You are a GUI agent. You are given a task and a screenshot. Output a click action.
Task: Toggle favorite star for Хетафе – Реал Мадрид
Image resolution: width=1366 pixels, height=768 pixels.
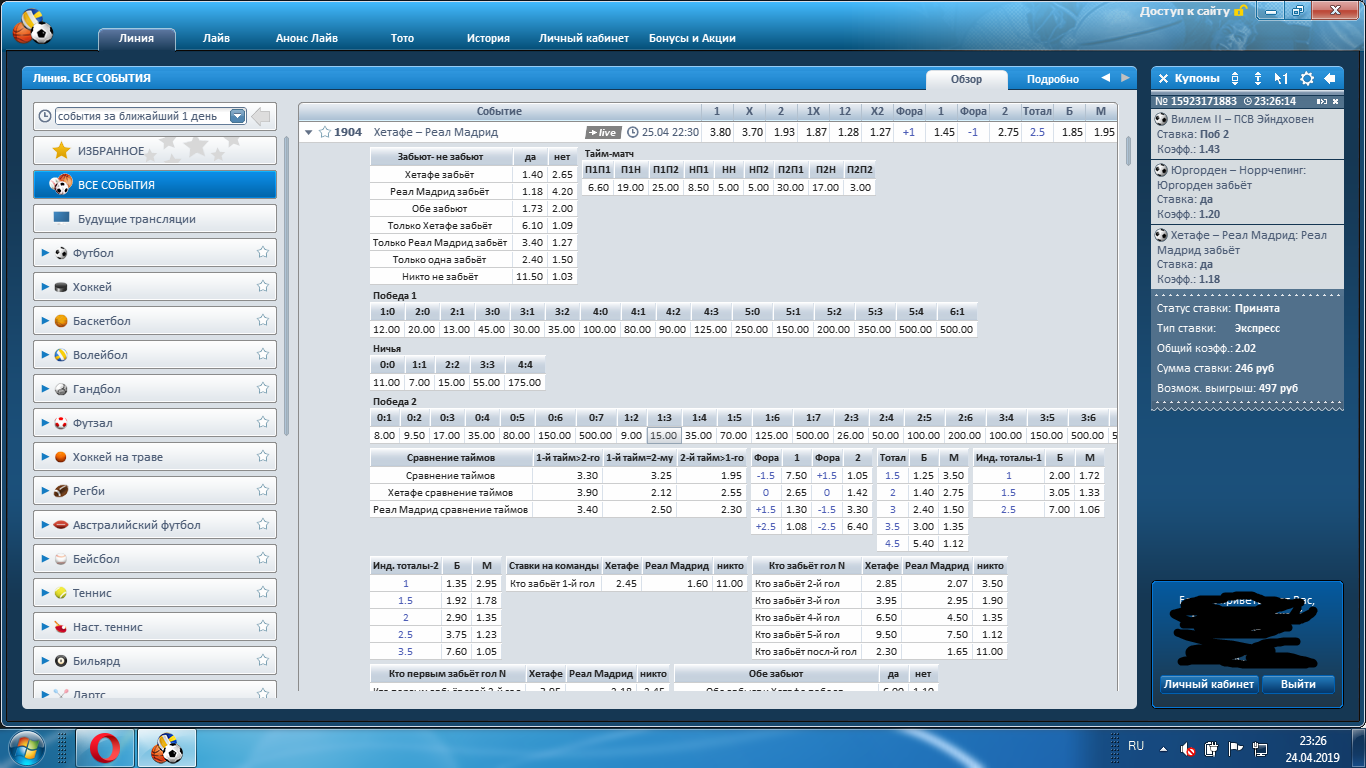[325, 132]
